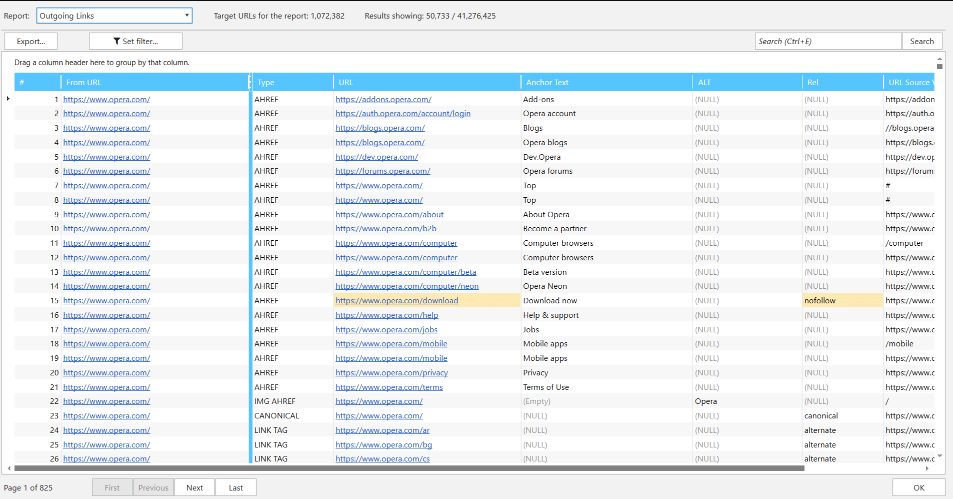
Task: Click the Set filter... button
Action: pos(136,41)
